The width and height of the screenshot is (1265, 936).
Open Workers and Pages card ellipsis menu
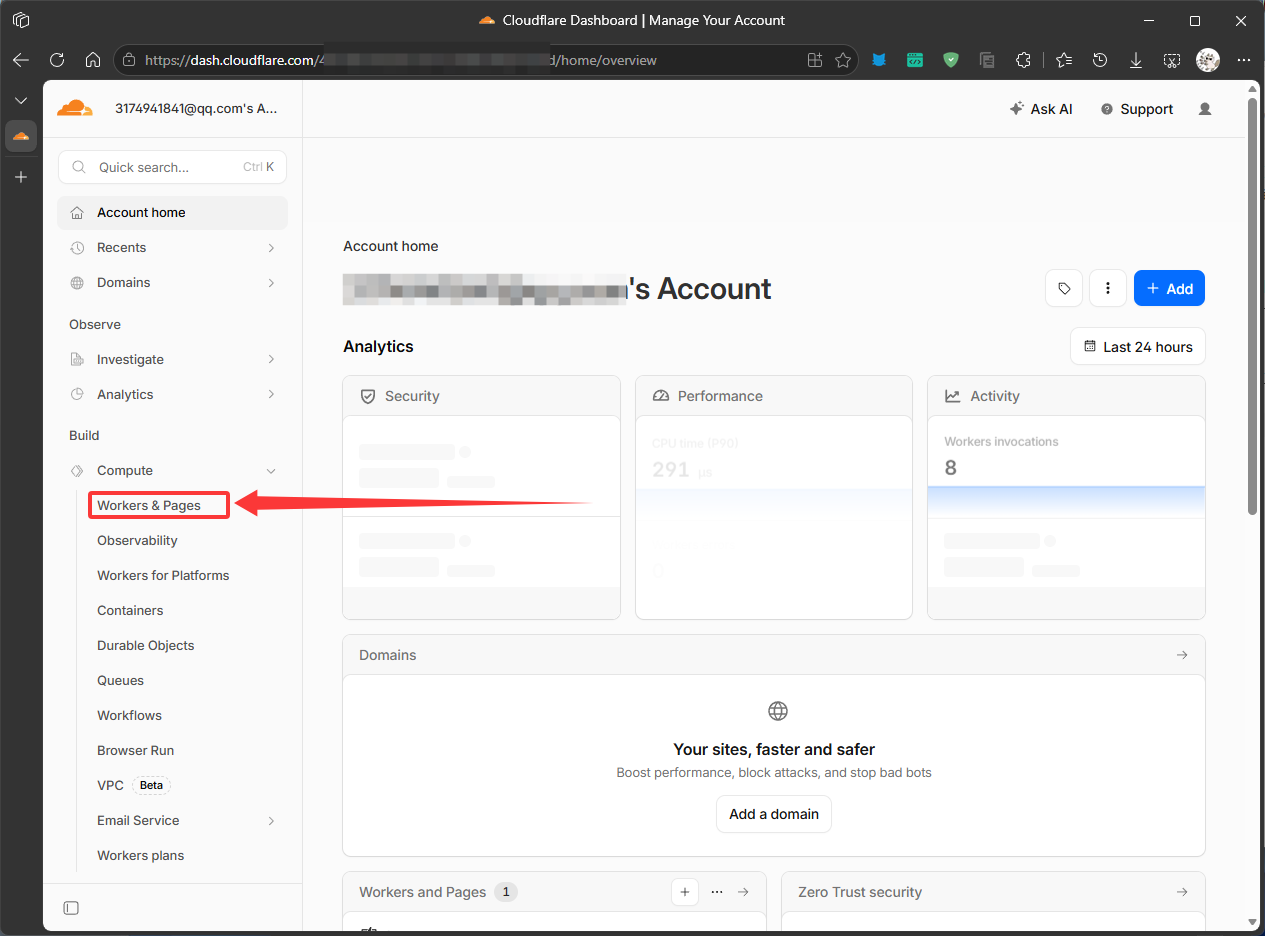716,892
